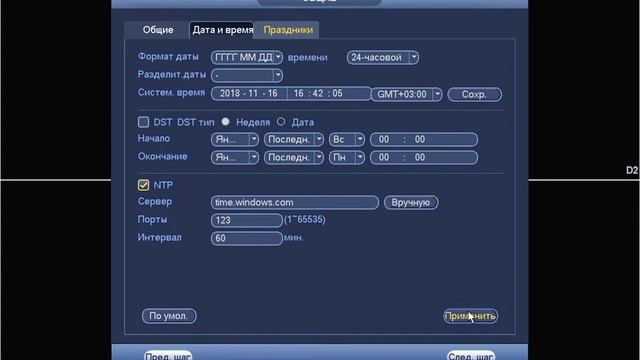Click the system time field 16:42:05
This screenshot has width=640, height=360.
[x=329, y=93]
